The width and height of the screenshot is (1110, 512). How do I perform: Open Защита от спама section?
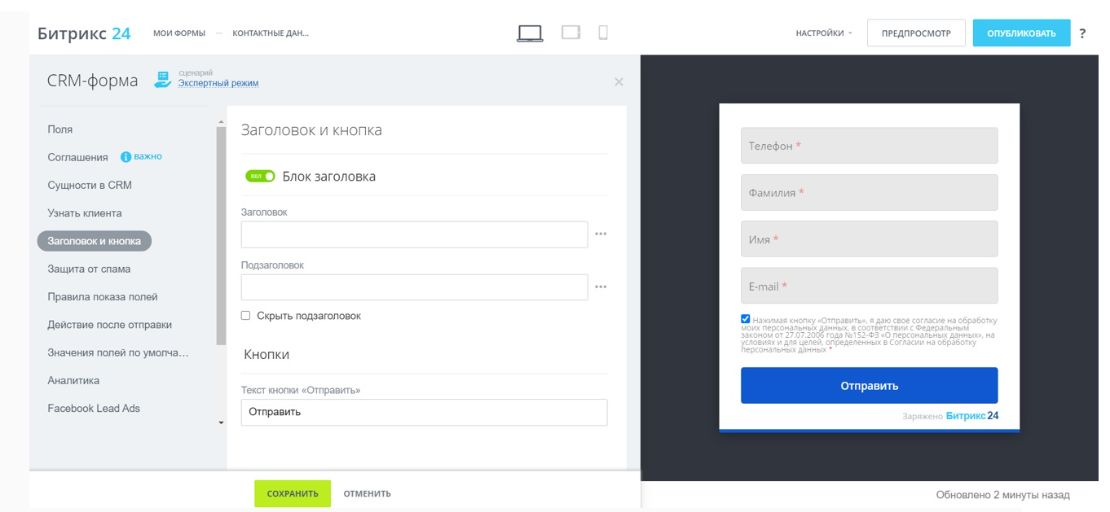click(x=88, y=269)
